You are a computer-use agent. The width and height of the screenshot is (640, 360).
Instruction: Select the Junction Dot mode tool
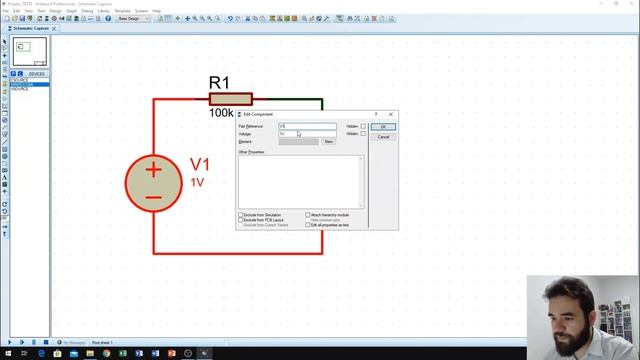(4, 56)
